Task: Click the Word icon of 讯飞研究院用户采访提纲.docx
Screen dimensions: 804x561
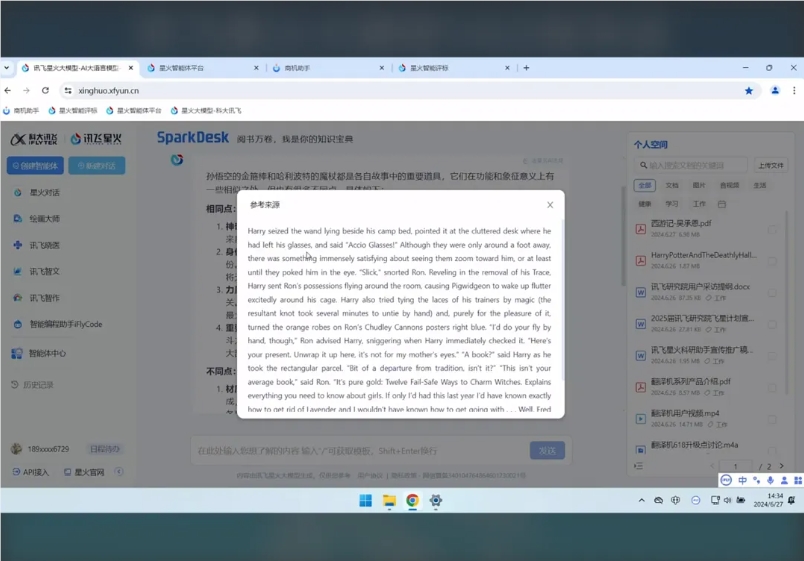Action: 640,292
